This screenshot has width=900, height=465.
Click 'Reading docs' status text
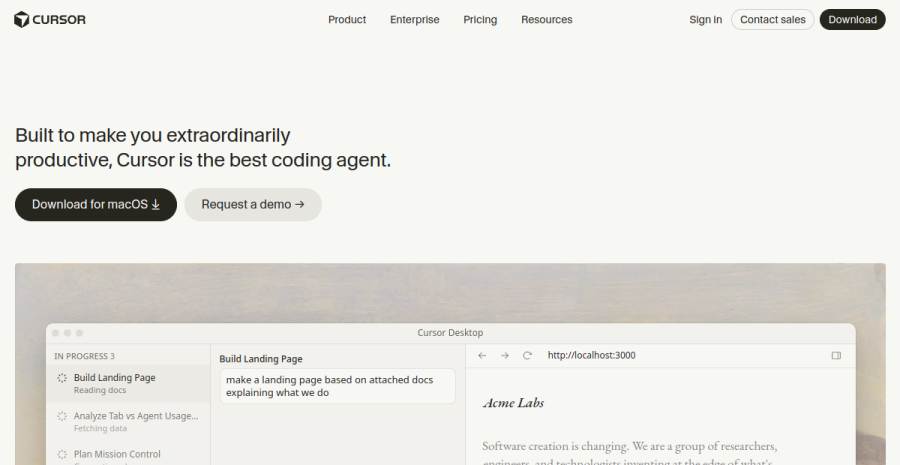click(x=100, y=390)
